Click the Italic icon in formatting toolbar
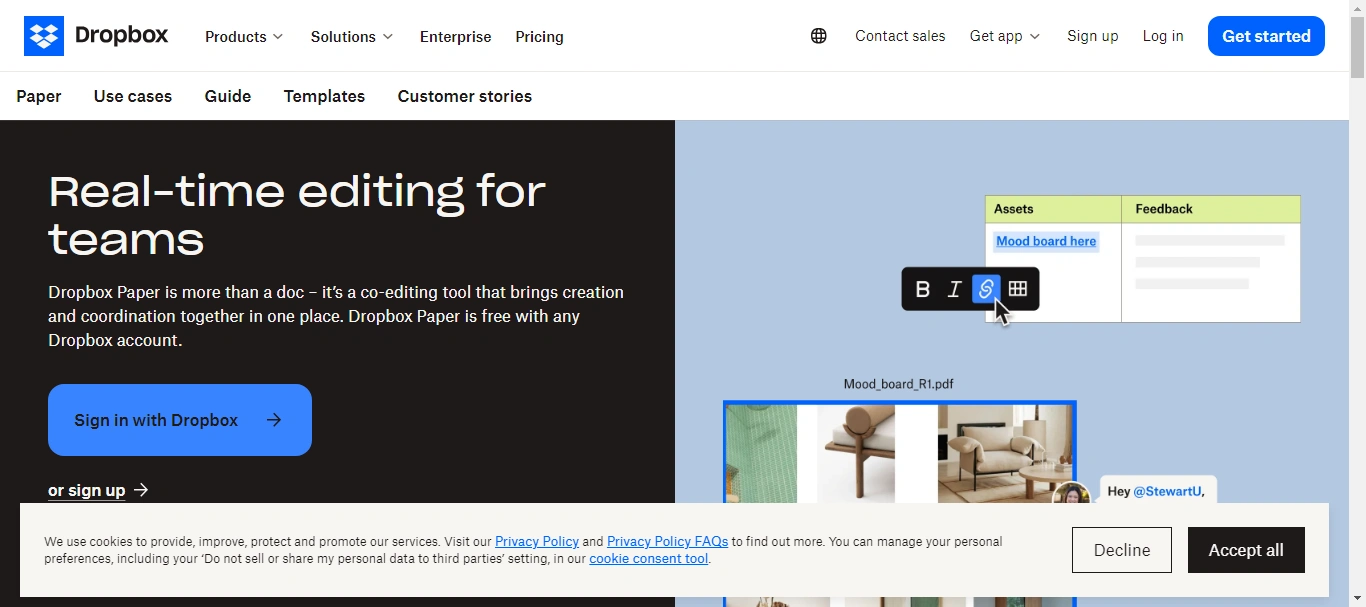The image size is (1366, 607). (954, 289)
